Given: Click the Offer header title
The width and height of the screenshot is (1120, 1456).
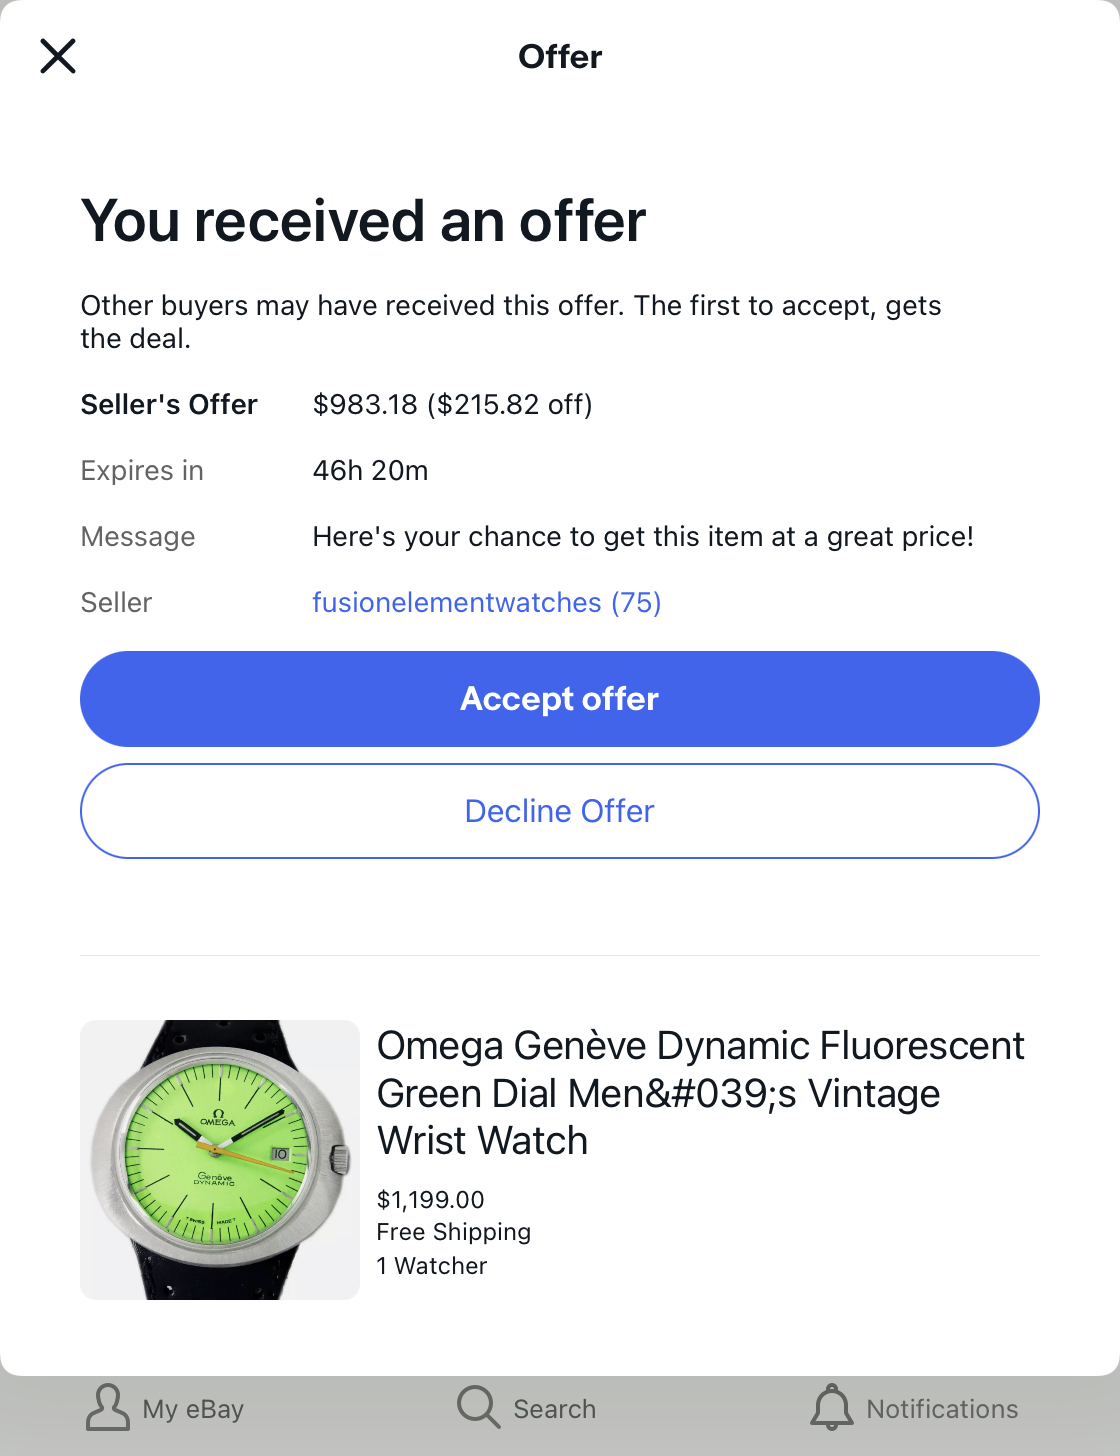Looking at the screenshot, I should (x=560, y=57).
